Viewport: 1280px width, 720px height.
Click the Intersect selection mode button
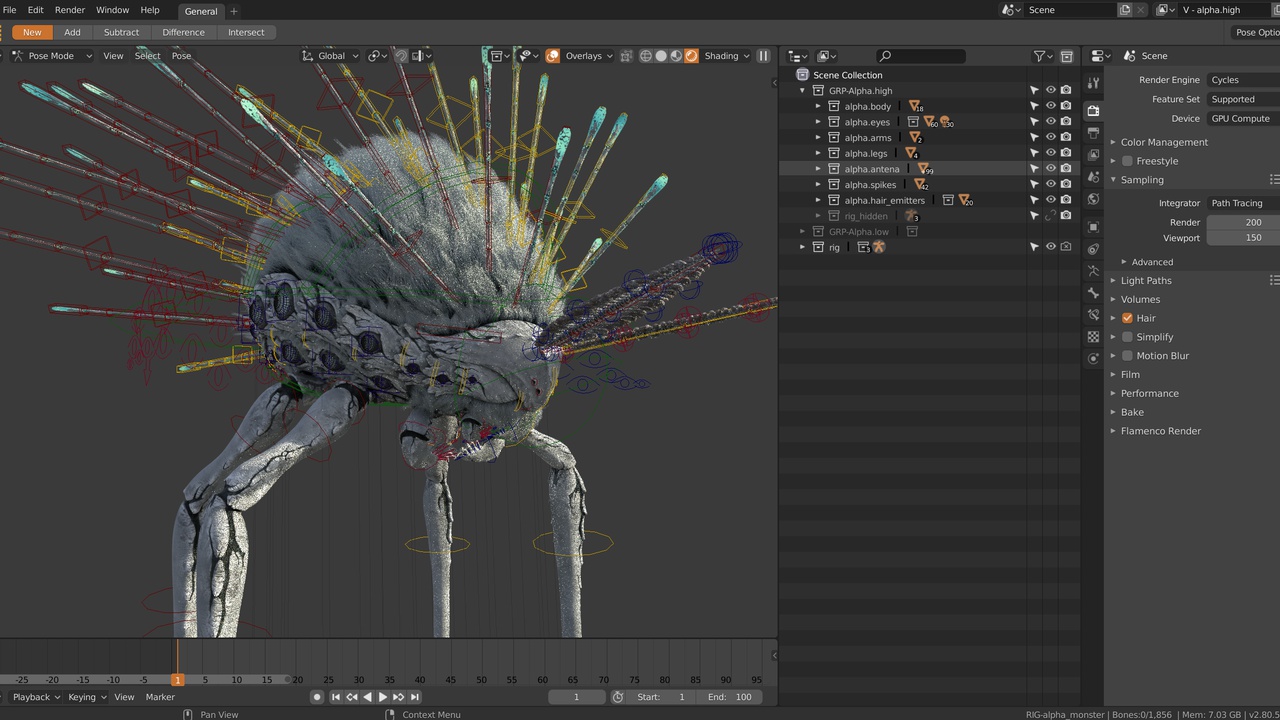[246, 32]
